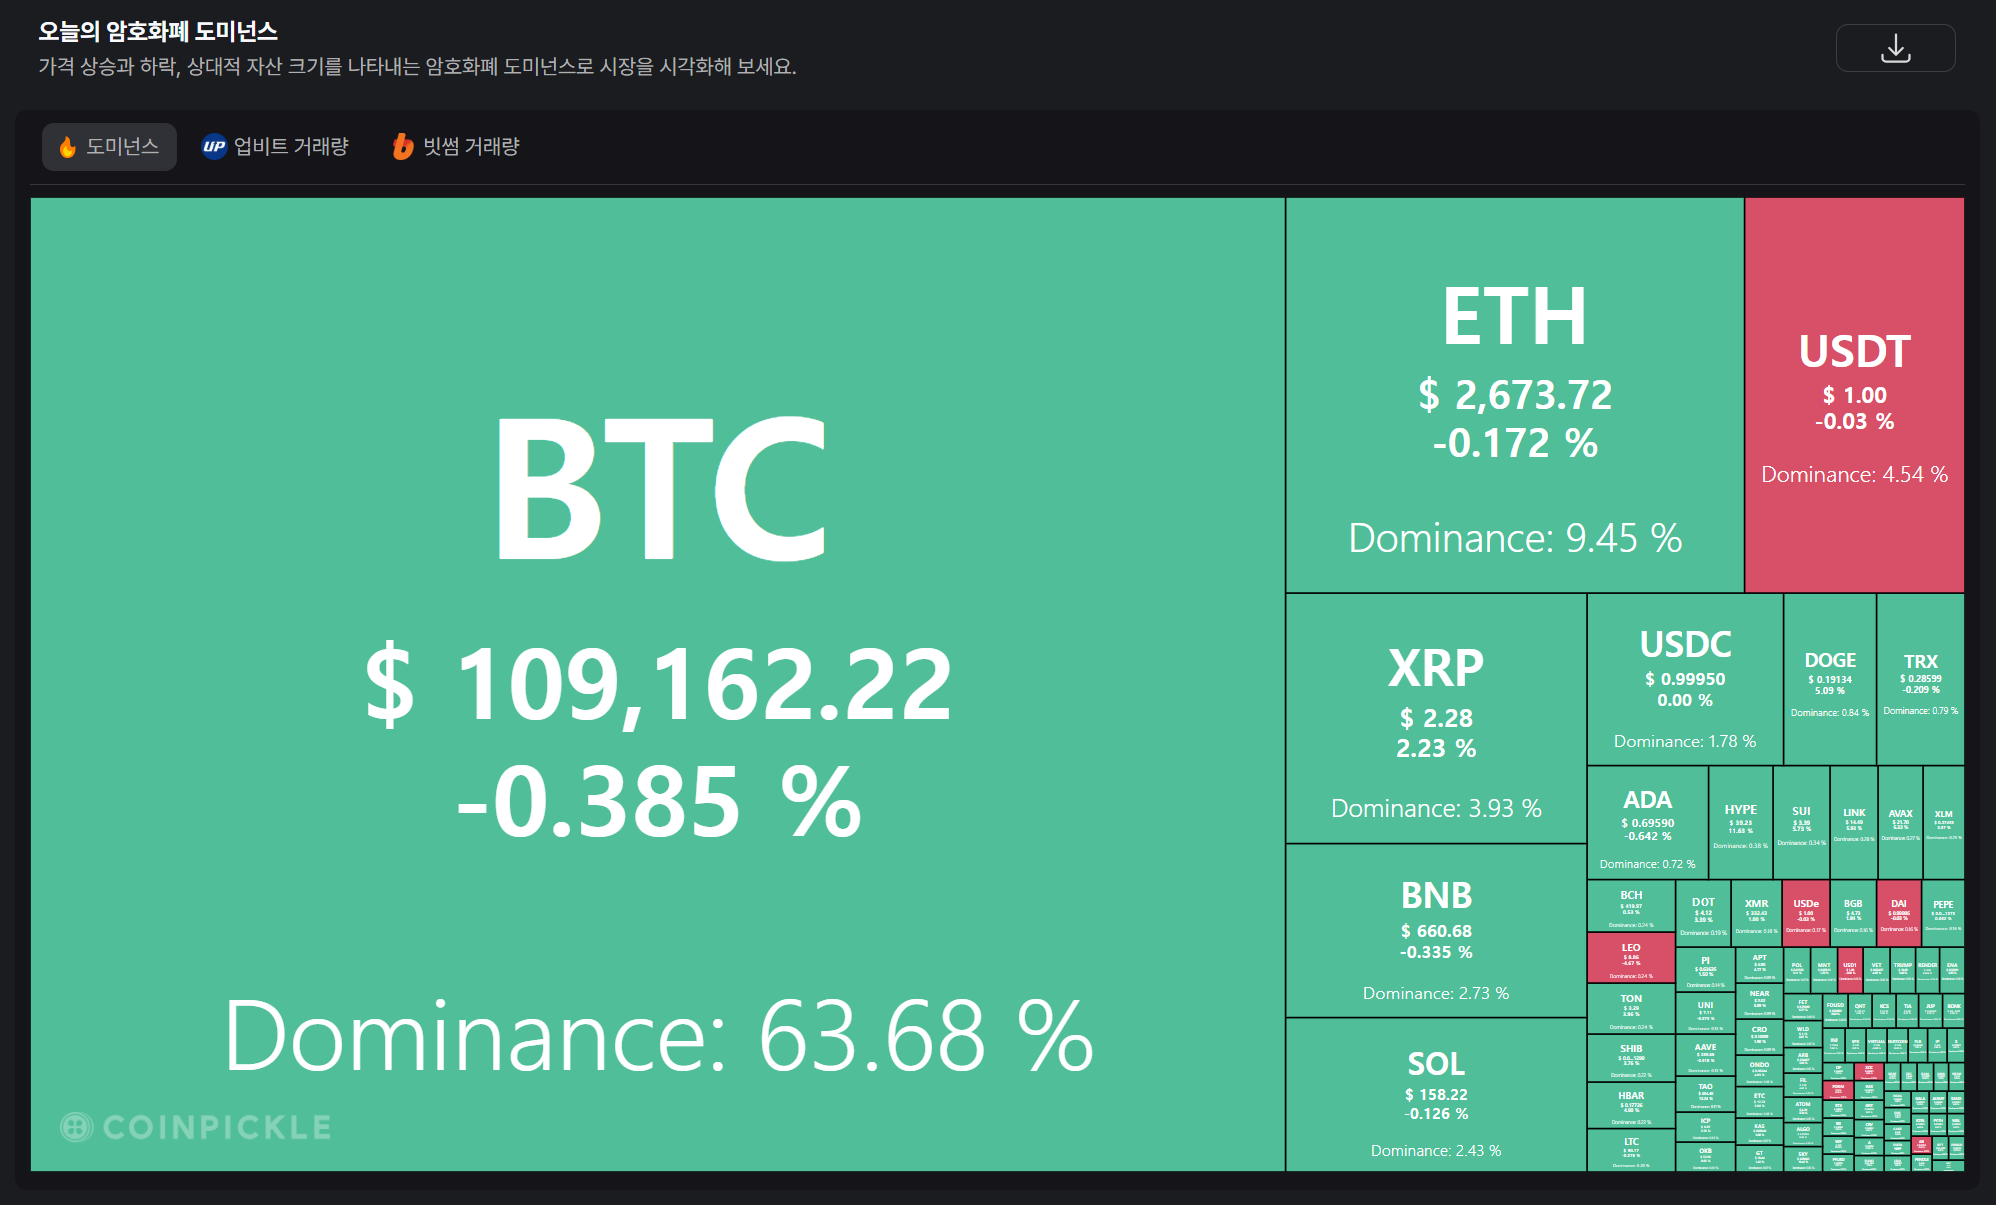Open the 빗썸 거래량 tab

[x=456, y=146]
